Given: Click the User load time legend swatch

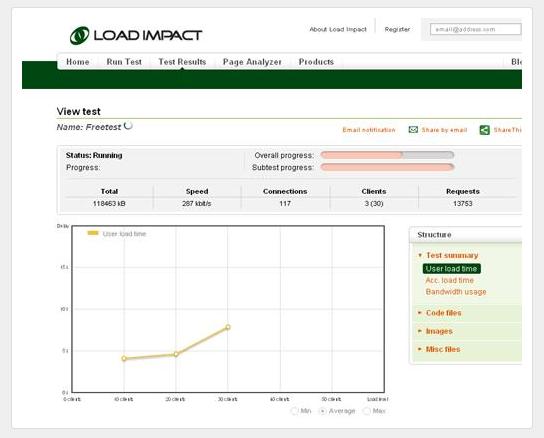Looking at the screenshot, I should [x=93, y=233].
